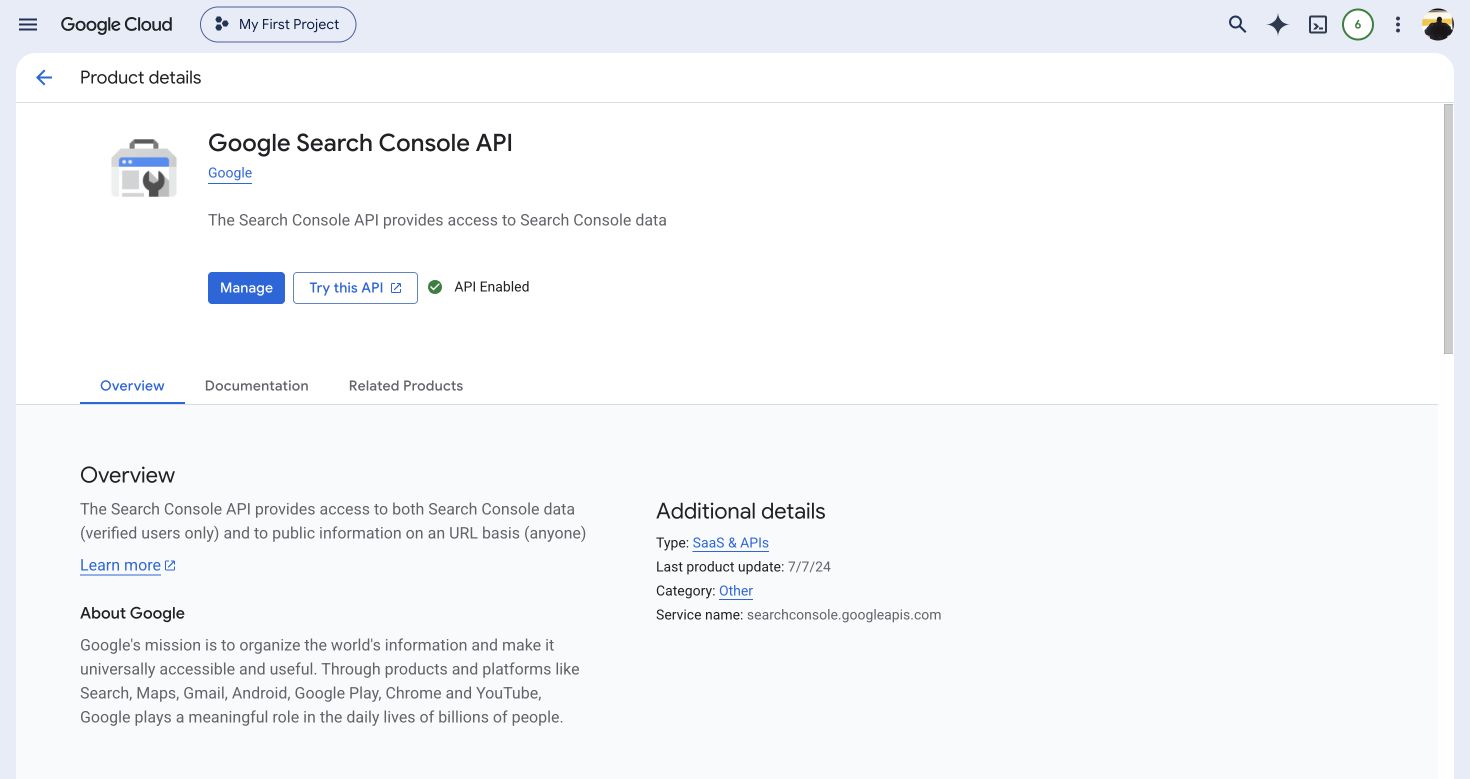Image resolution: width=1470 pixels, height=779 pixels.
Task: Open the Learn more link
Action: tap(128, 565)
